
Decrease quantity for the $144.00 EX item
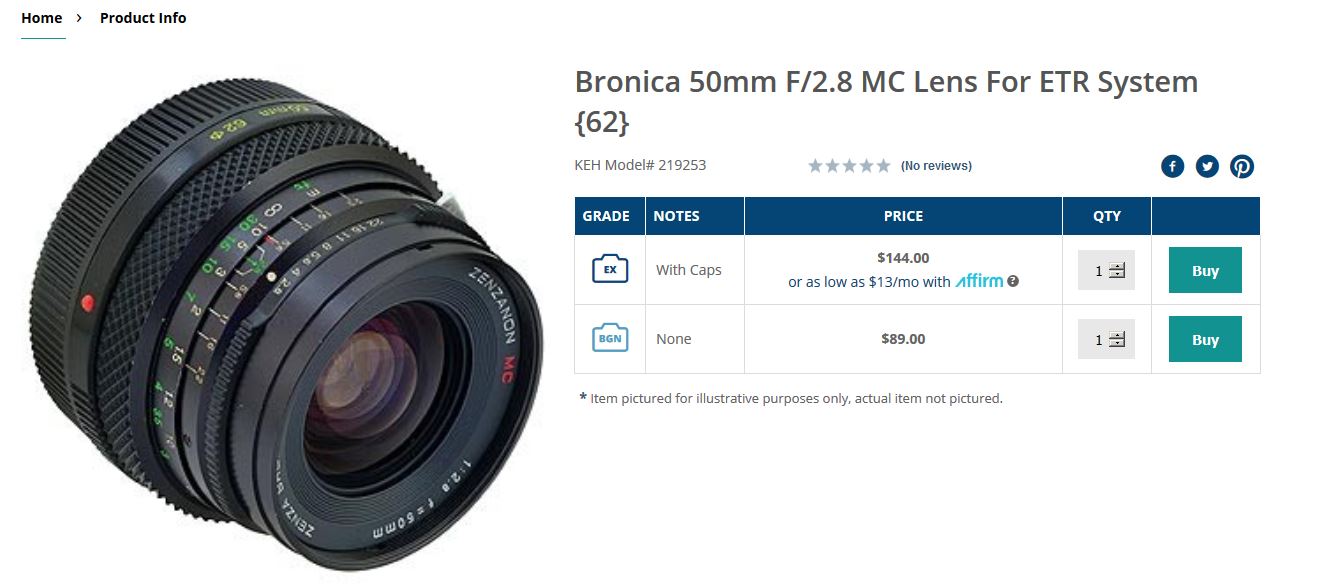[1117, 275]
